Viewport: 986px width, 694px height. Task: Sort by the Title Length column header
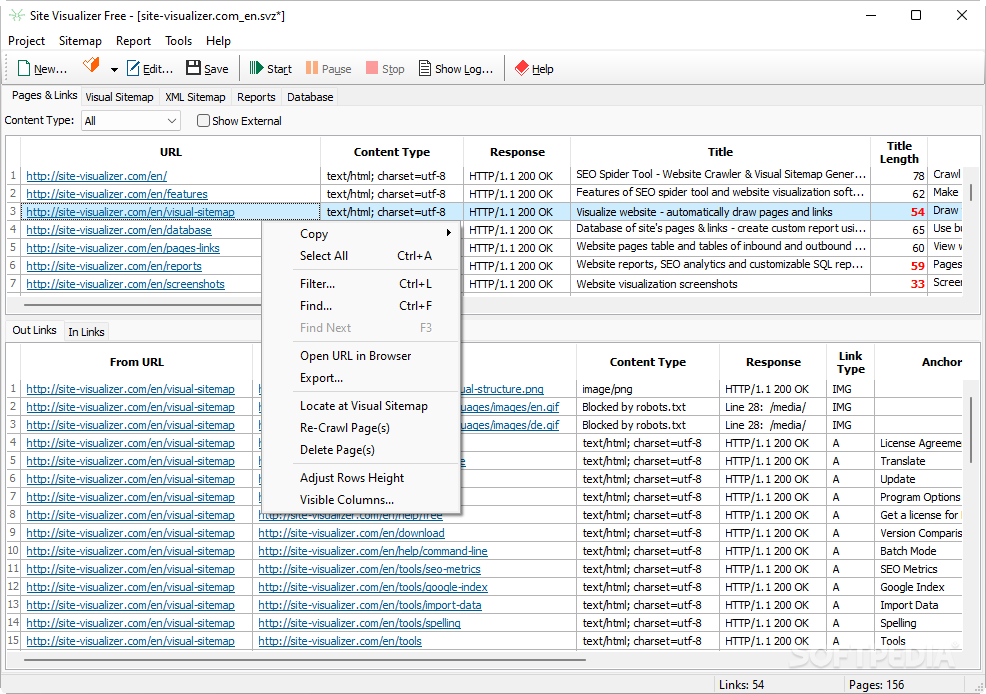[899, 152]
